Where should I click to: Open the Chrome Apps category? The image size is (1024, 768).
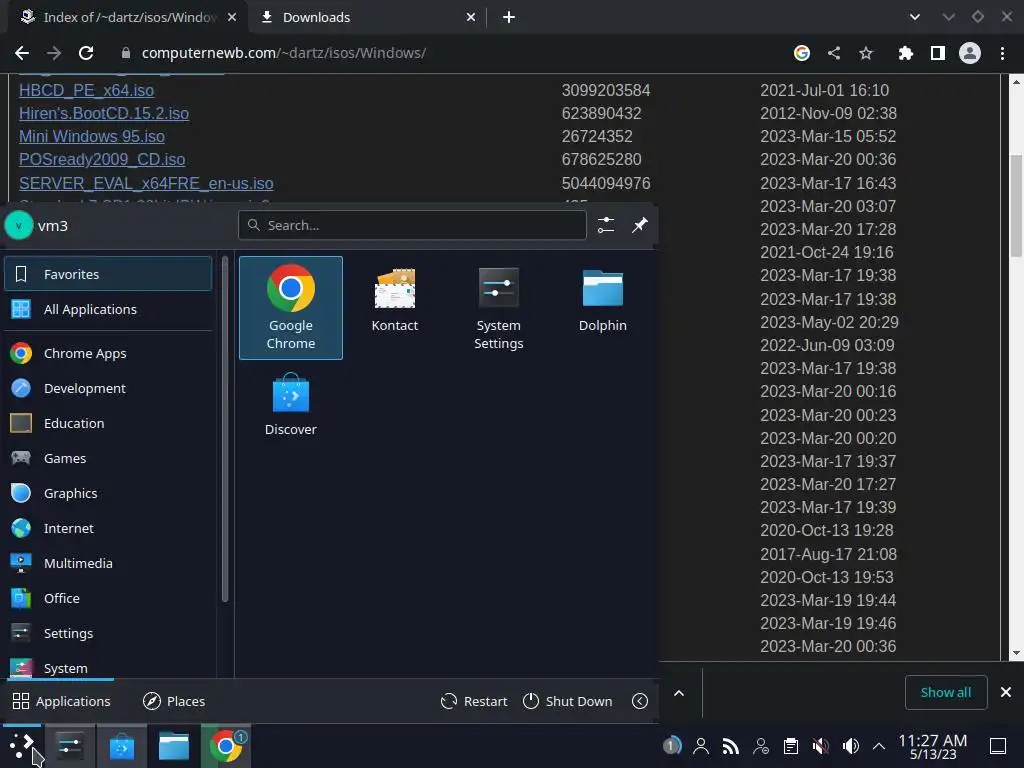pos(108,353)
